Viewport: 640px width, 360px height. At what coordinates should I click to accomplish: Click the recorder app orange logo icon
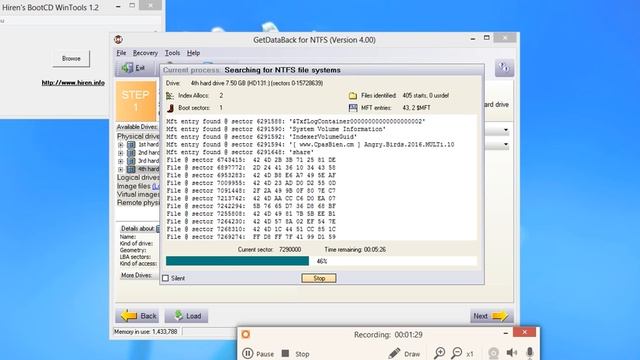pyautogui.click(x=246, y=334)
